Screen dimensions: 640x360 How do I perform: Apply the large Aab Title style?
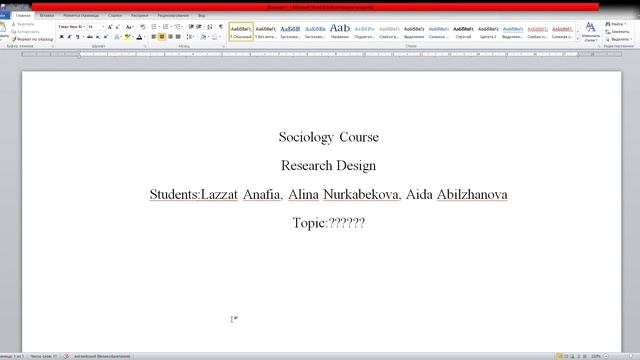point(340,32)
